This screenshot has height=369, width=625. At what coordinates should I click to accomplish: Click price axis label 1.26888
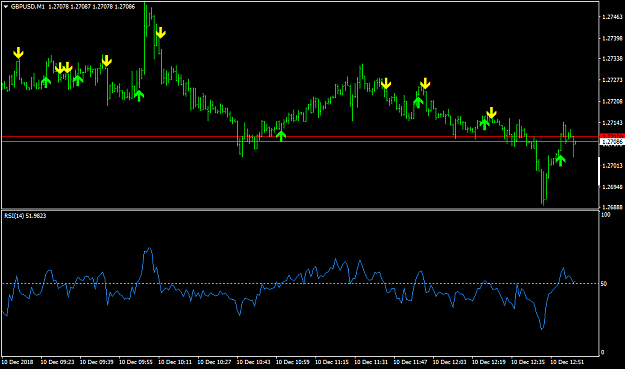(612, 207)
